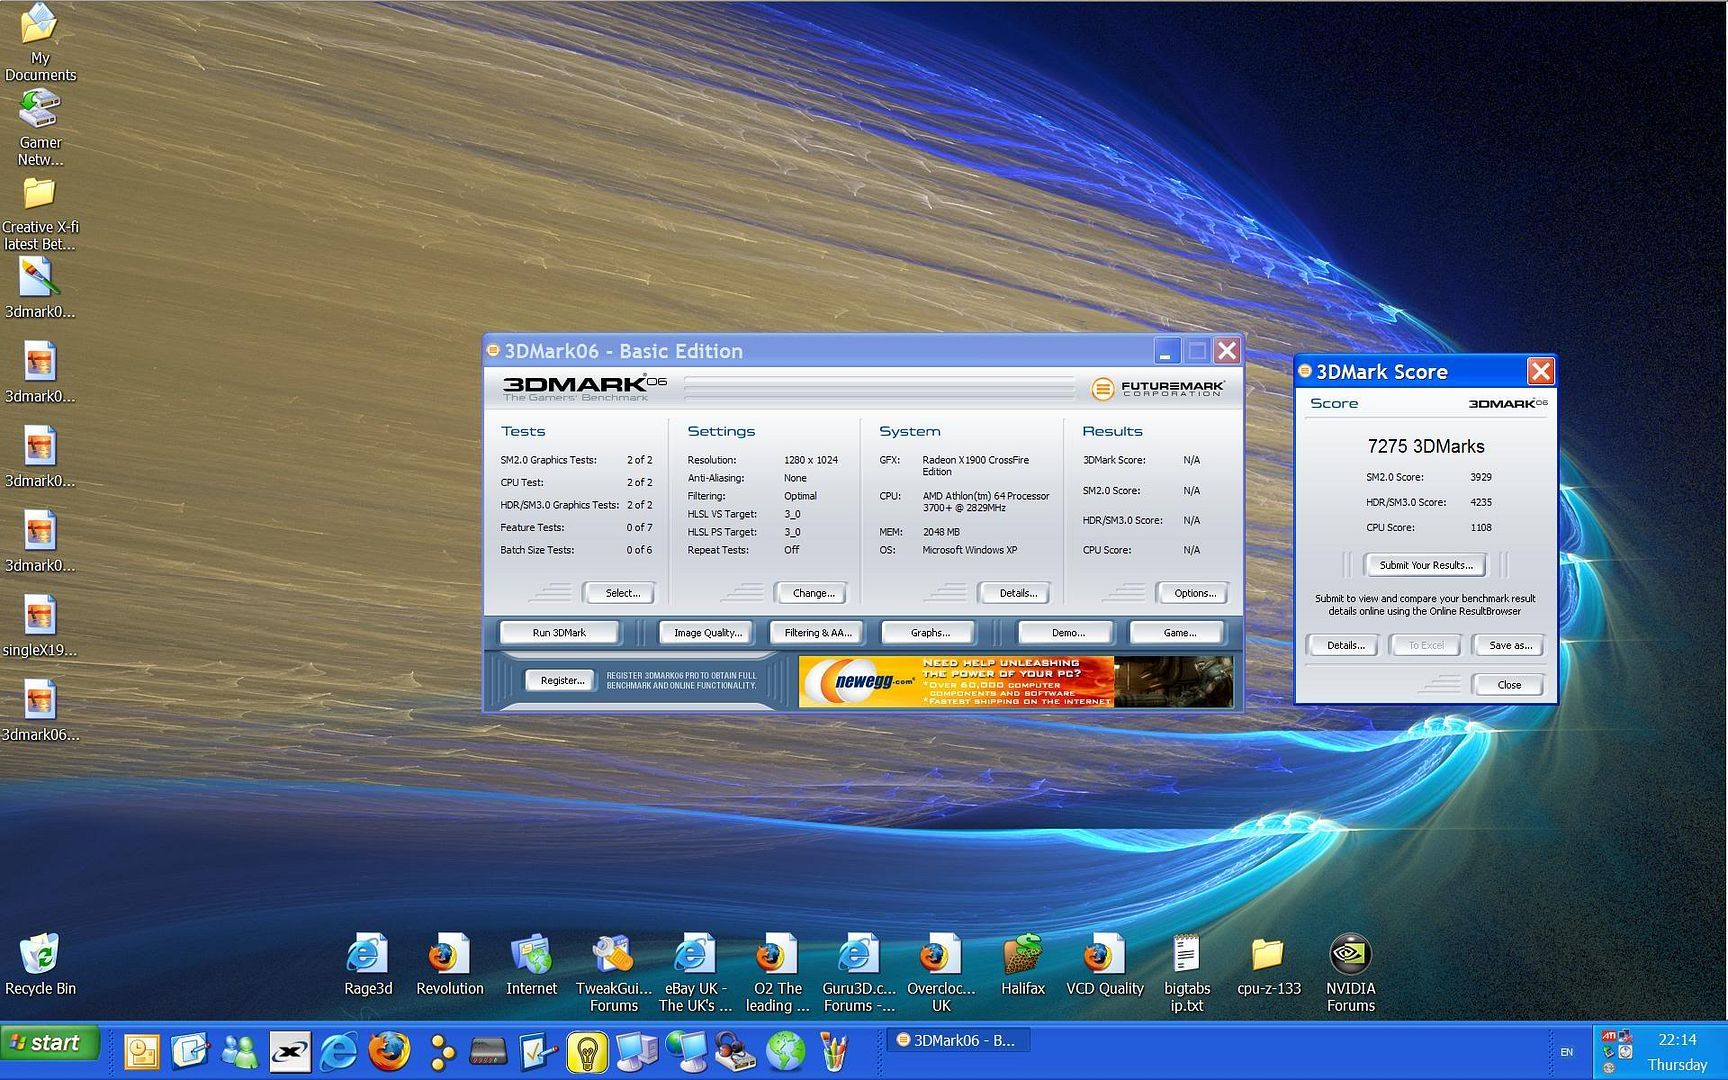Switch to 3DMark06 taskbar button
The height and width of the screenshot is (1080, 1728).
point(959,1040)
